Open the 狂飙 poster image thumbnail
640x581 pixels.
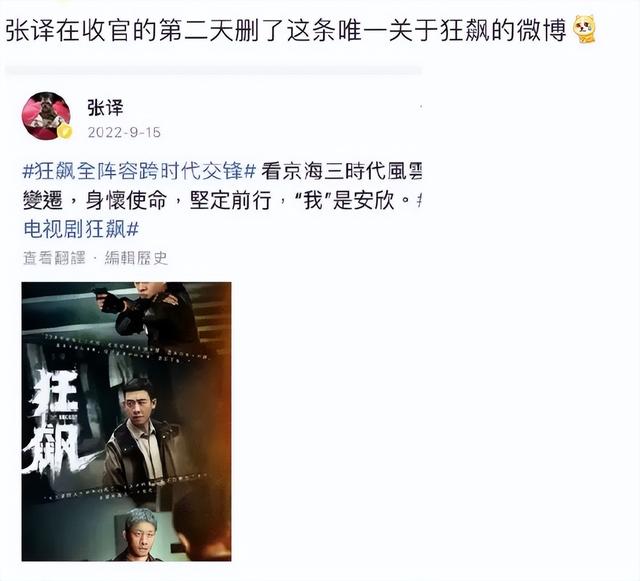[127, 421]
